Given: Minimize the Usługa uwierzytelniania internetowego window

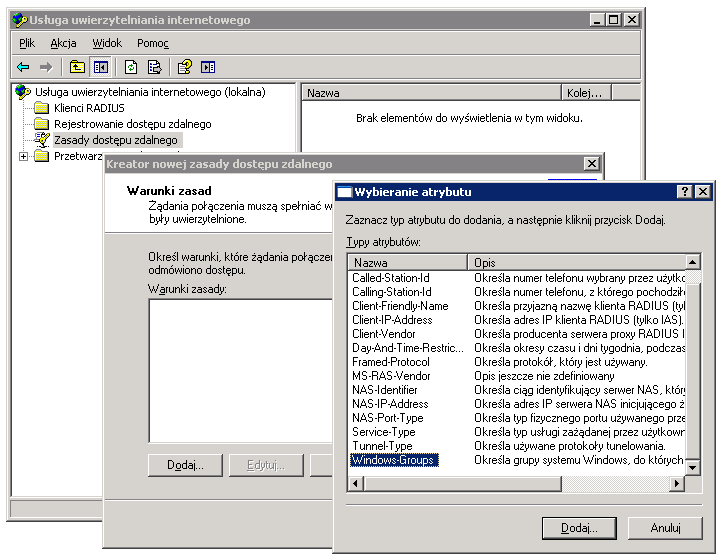Looking at the screenshot, I should click(x=597, y=20).
